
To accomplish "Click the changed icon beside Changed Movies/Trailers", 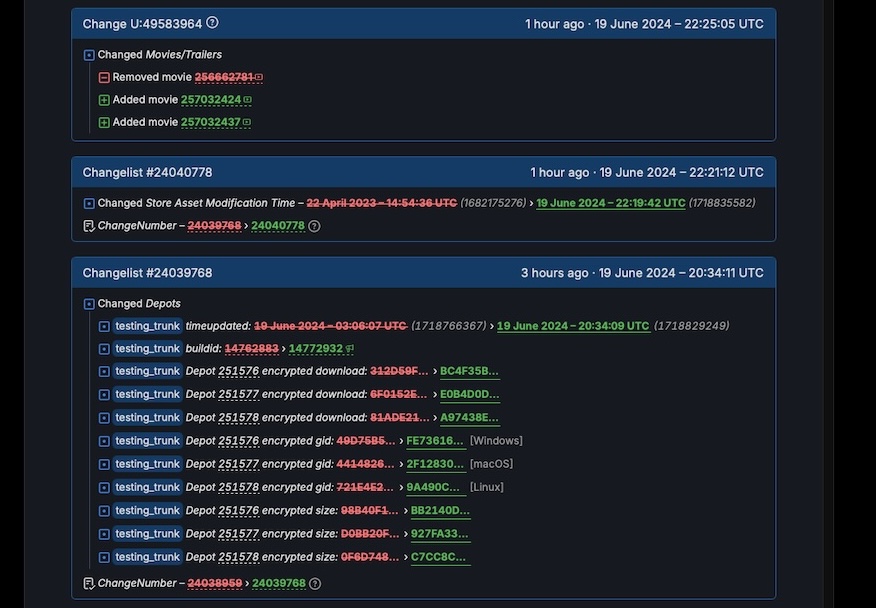I will (x=89, y=55).
